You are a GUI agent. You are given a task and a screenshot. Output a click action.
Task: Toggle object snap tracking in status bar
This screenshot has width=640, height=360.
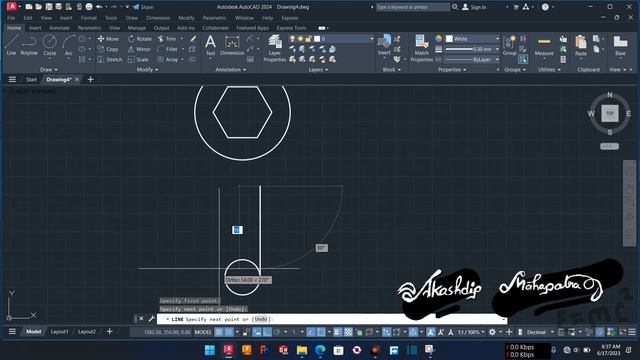click(311, 332)
